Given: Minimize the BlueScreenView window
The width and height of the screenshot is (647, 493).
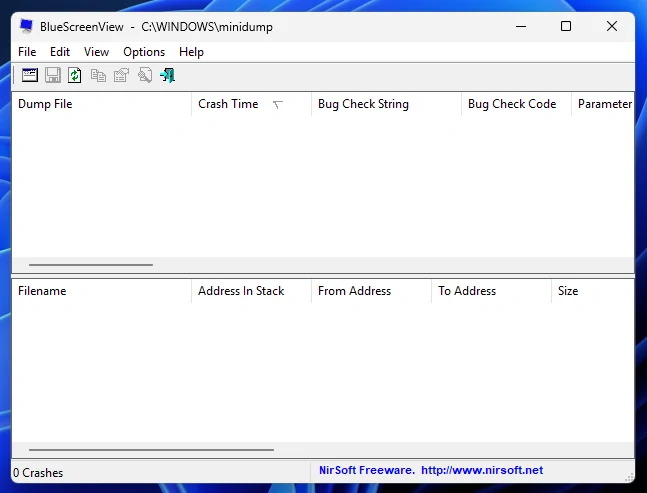Looking at the screenshot, I should tap(521, 26).
